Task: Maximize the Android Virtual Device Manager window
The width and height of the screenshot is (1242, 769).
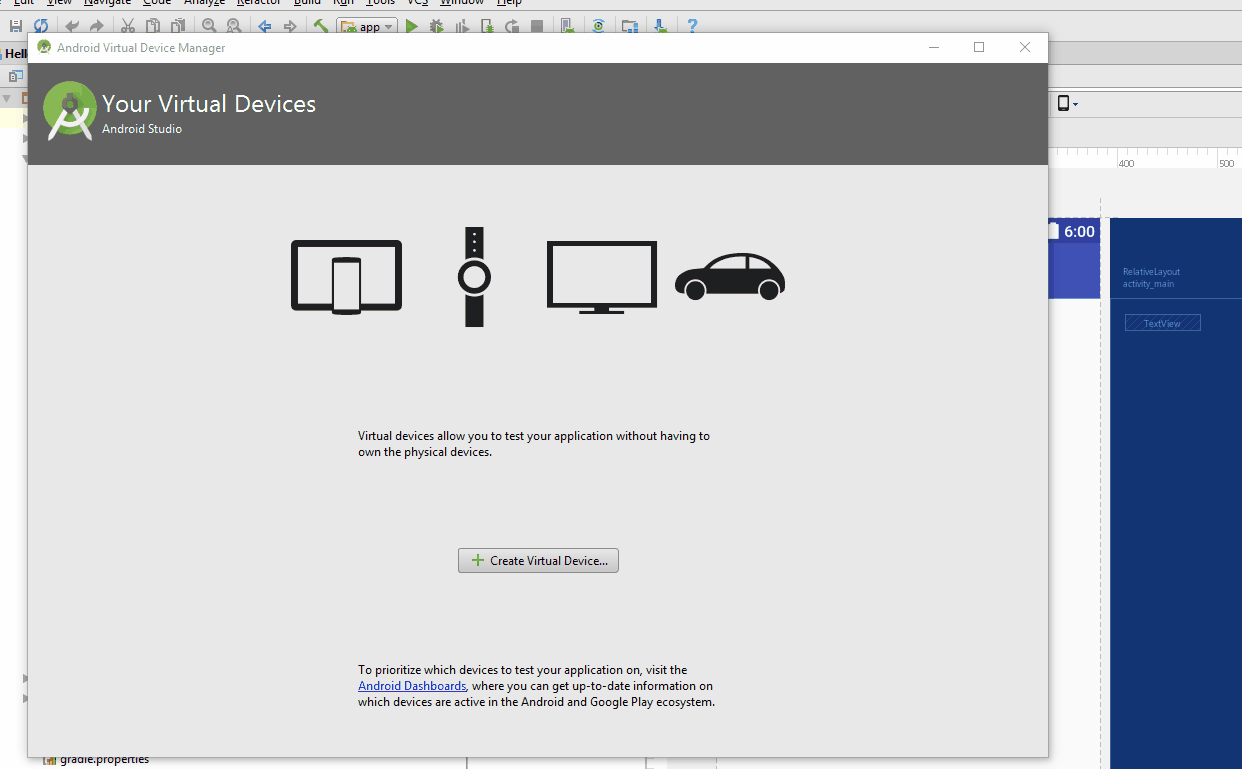Action: (x=979, y=47)
